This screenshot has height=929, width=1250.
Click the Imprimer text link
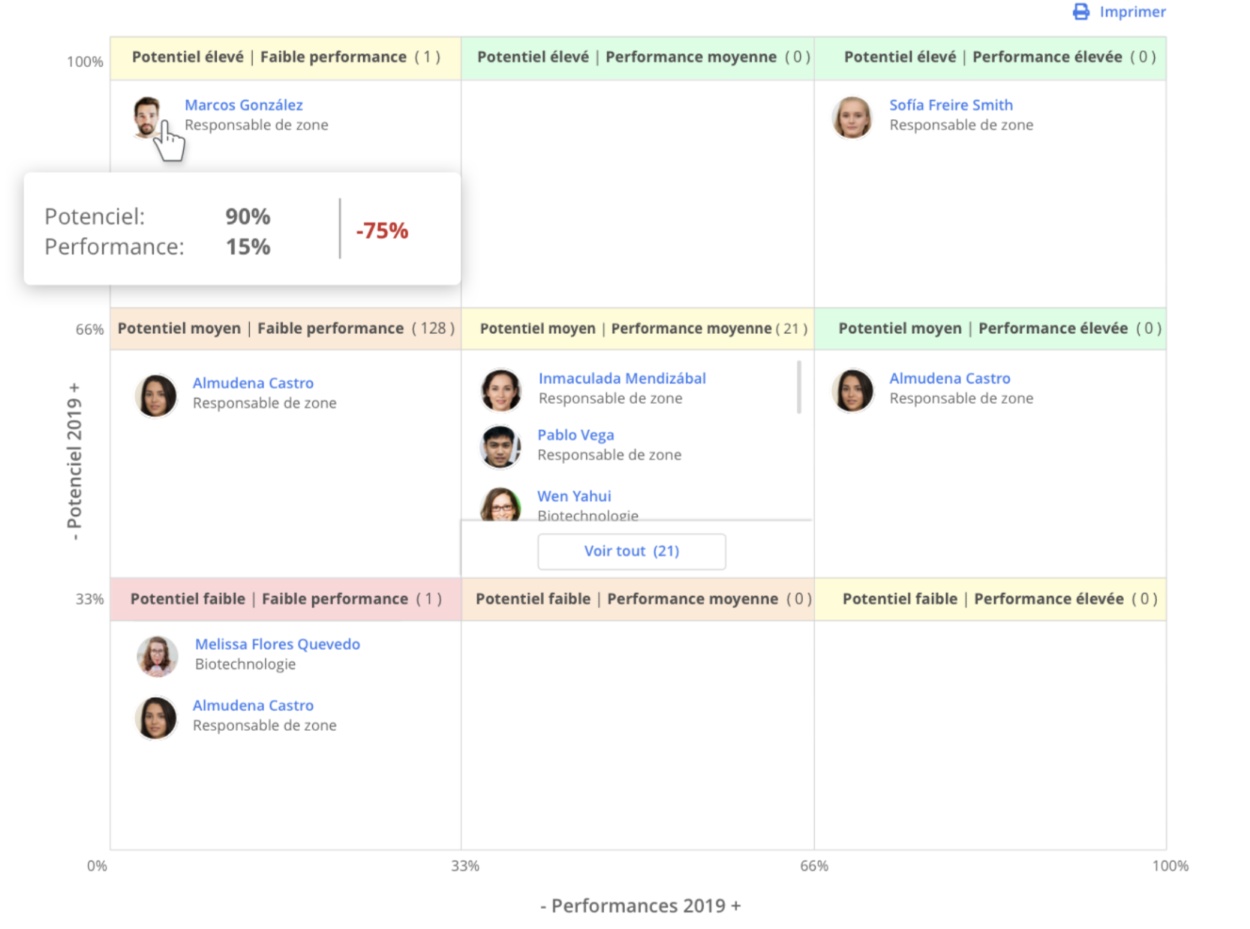[1132, 12]
